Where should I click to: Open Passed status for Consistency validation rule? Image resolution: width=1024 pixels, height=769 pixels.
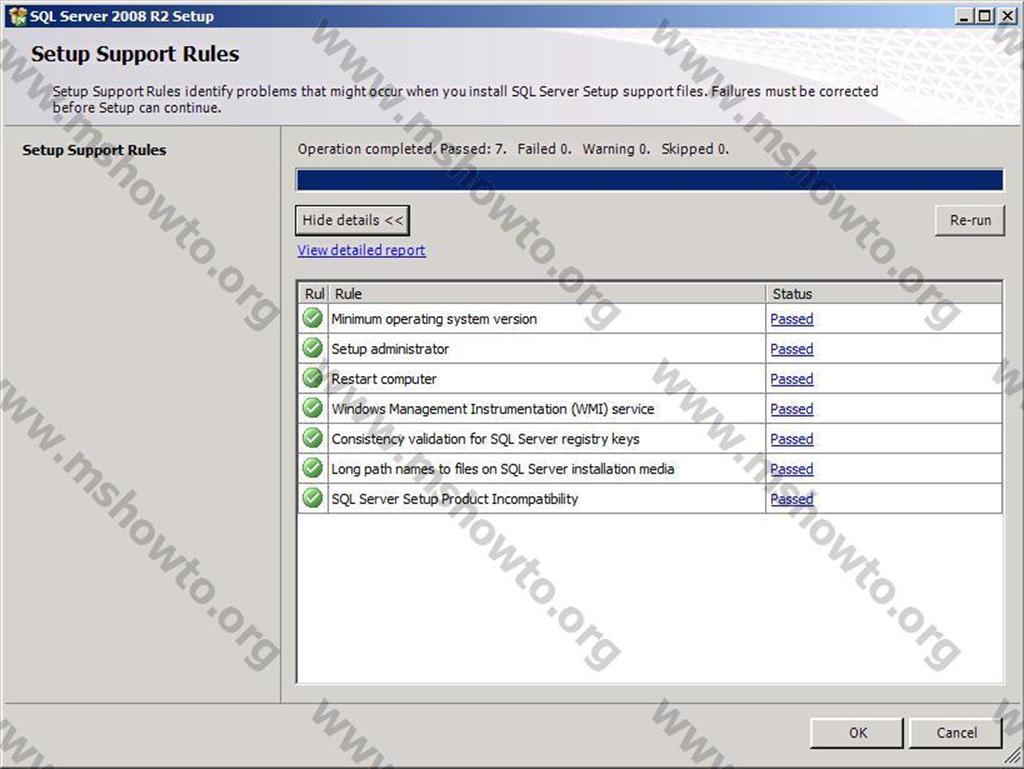point(792,439)
